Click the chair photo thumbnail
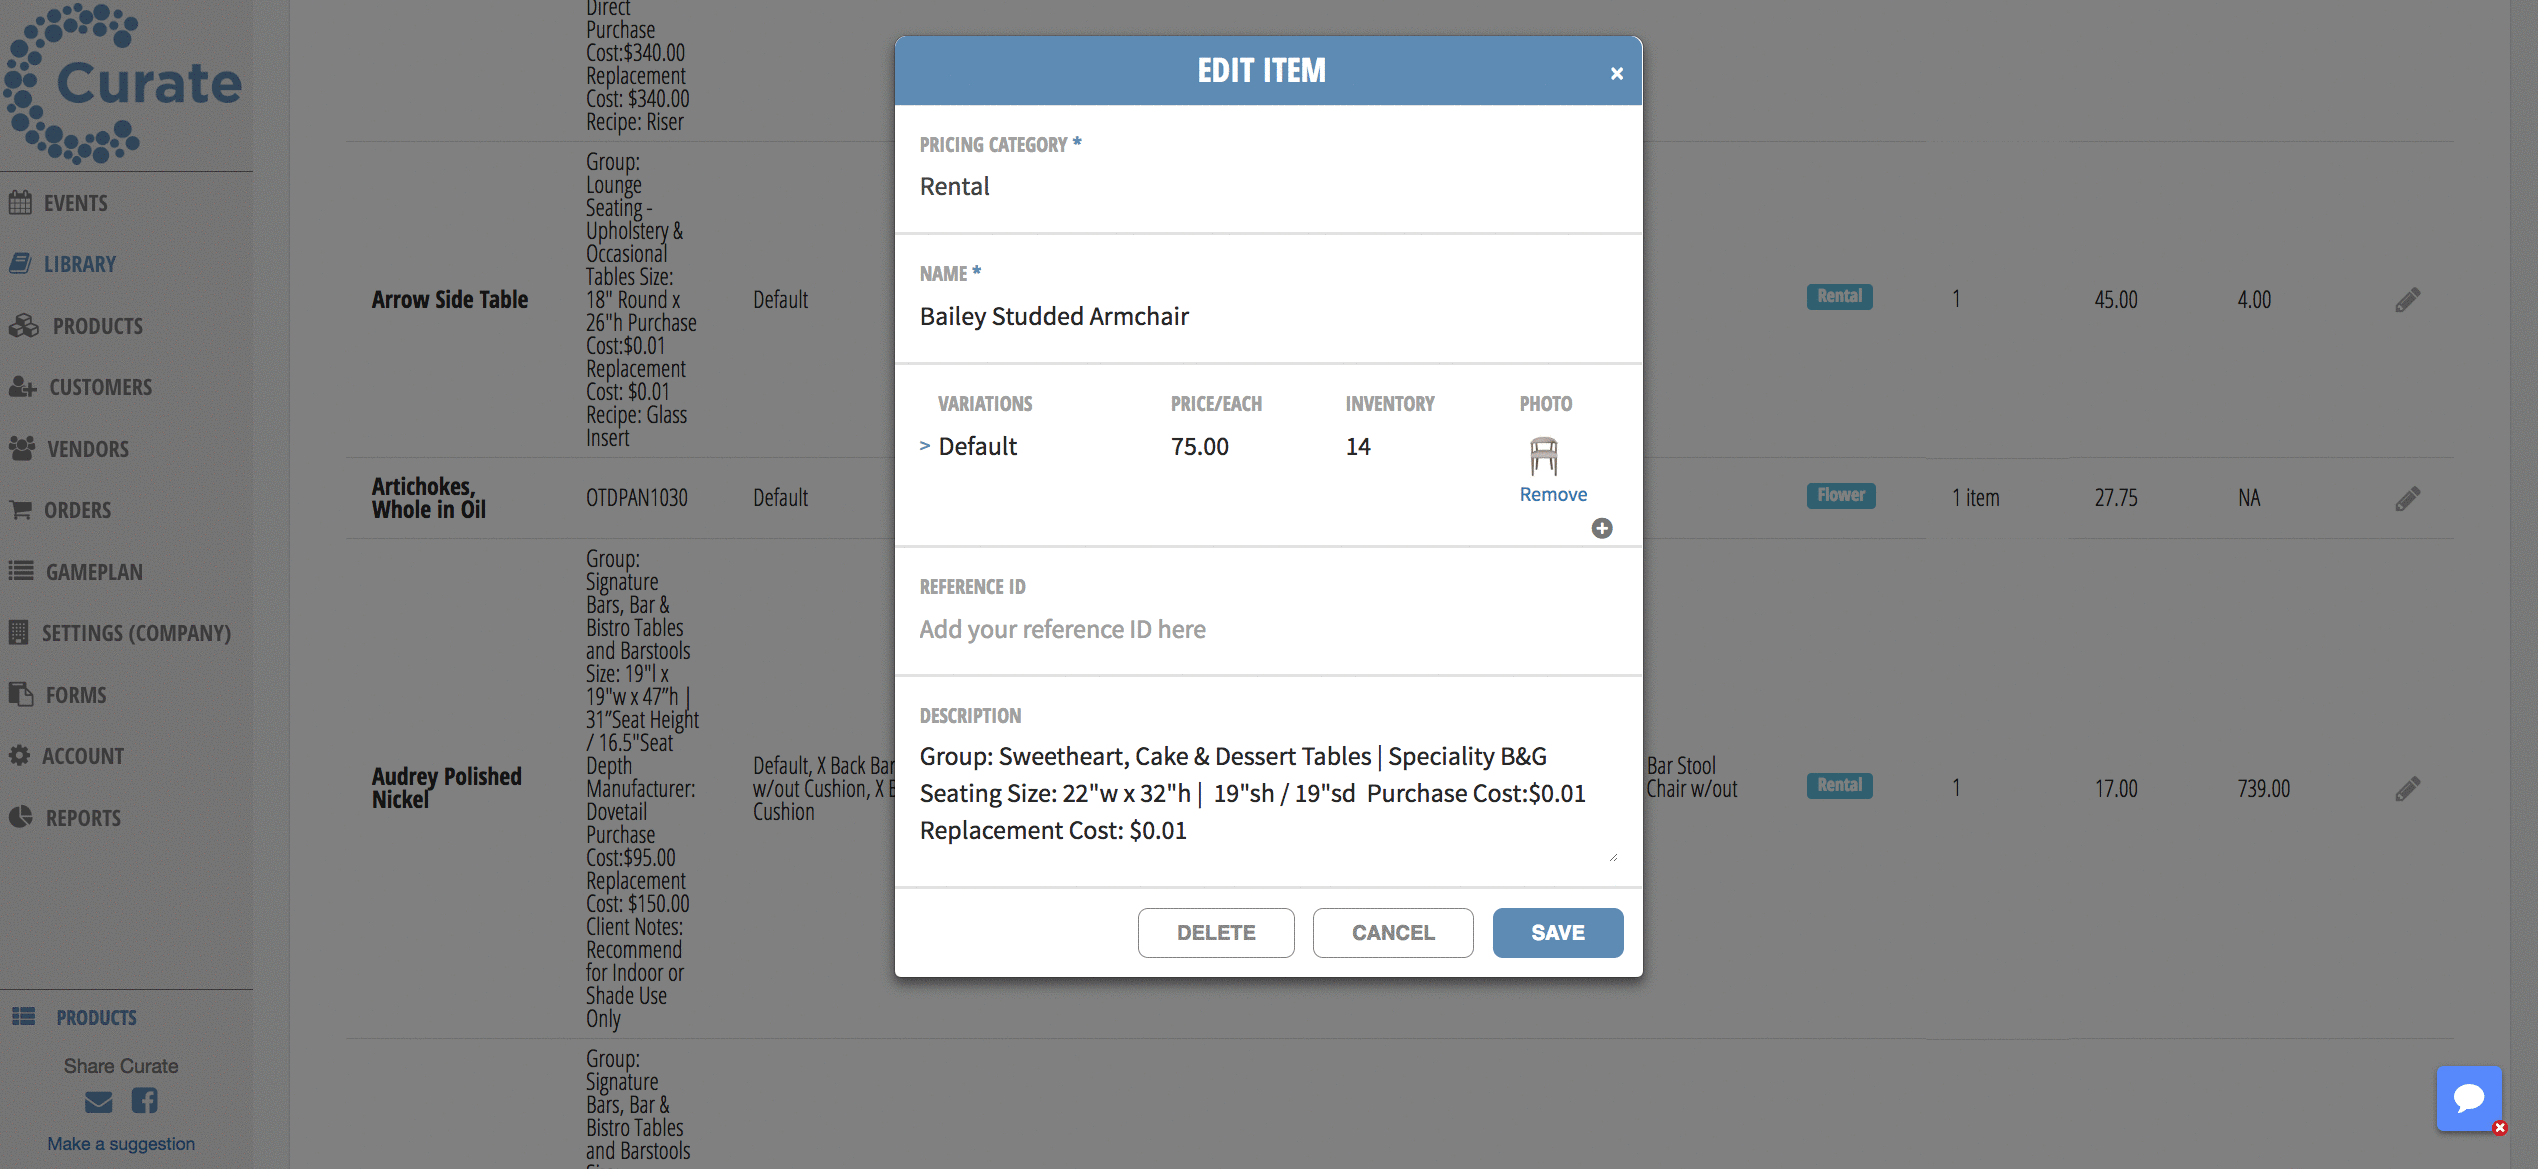This screenshot has width=2538, height=1169. 1544,454
